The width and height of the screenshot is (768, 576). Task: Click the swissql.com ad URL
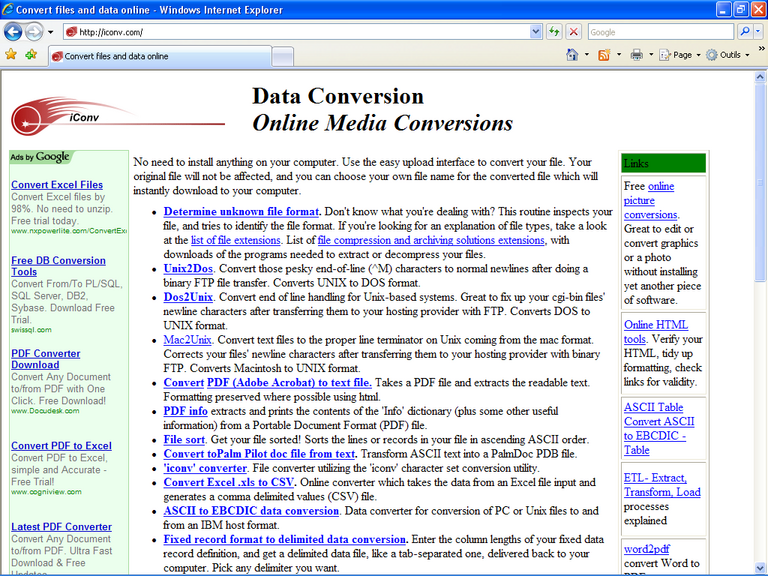31,330
